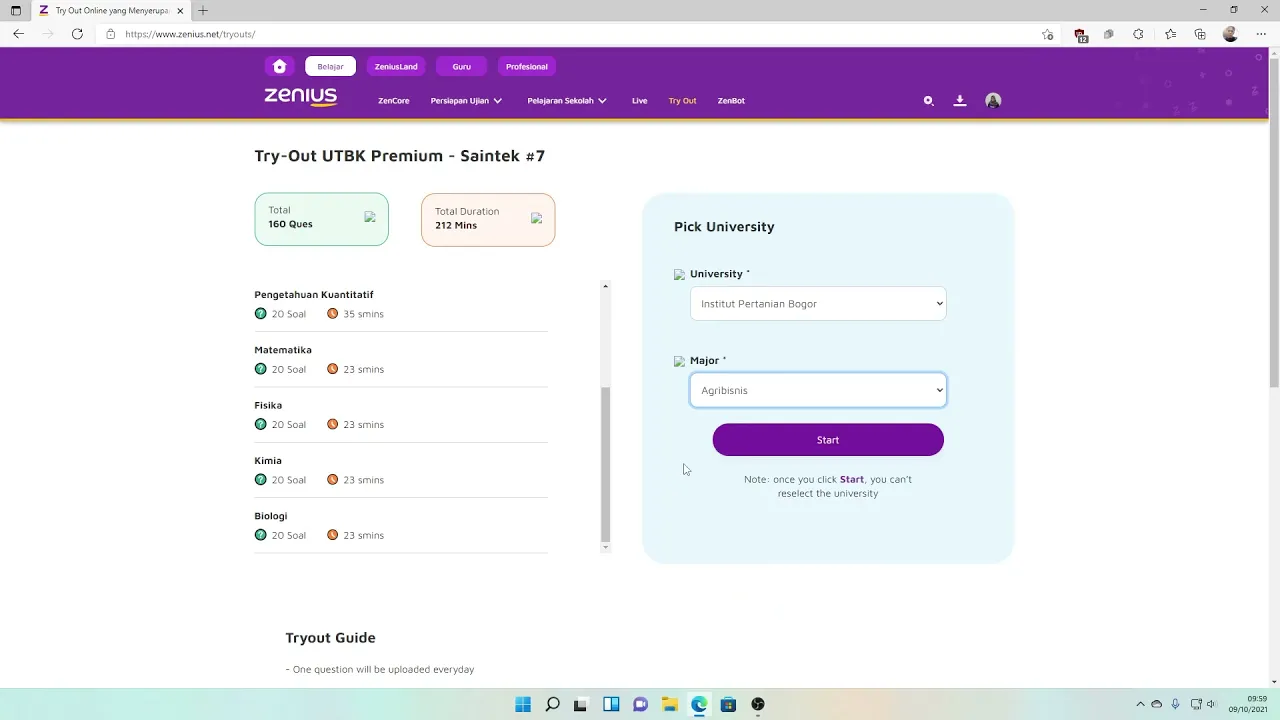
Task: Switch to the ZeniusLand tab
Action: click(396, 66)
